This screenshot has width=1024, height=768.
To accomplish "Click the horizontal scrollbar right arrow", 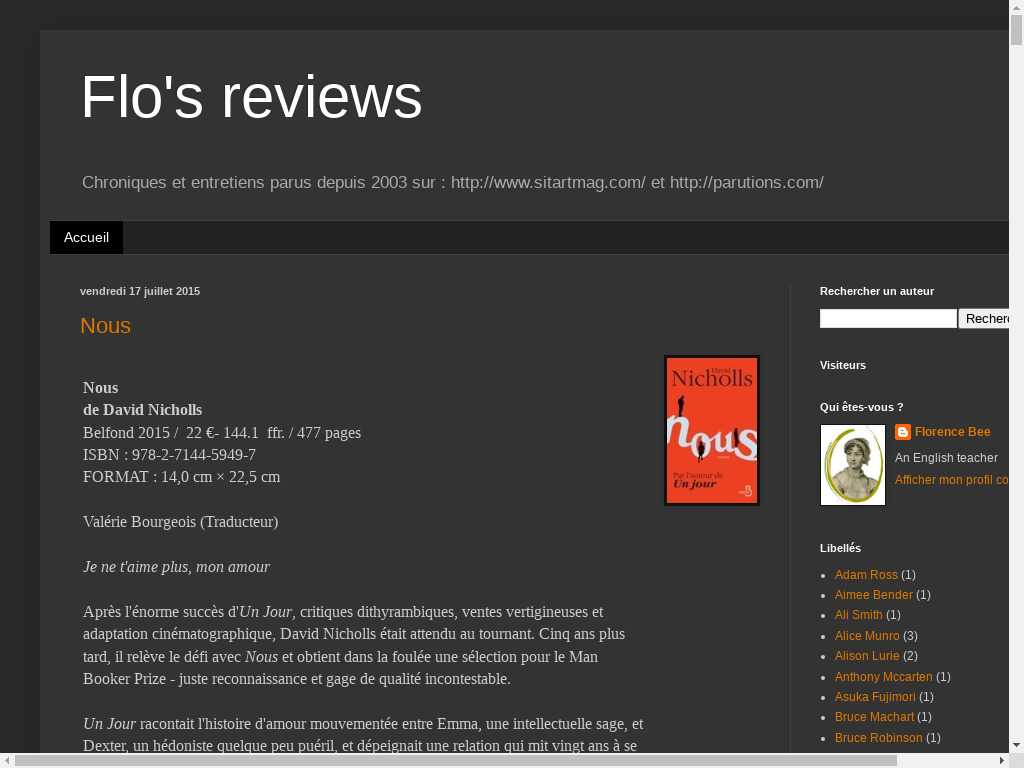I will pos(1001,761).
